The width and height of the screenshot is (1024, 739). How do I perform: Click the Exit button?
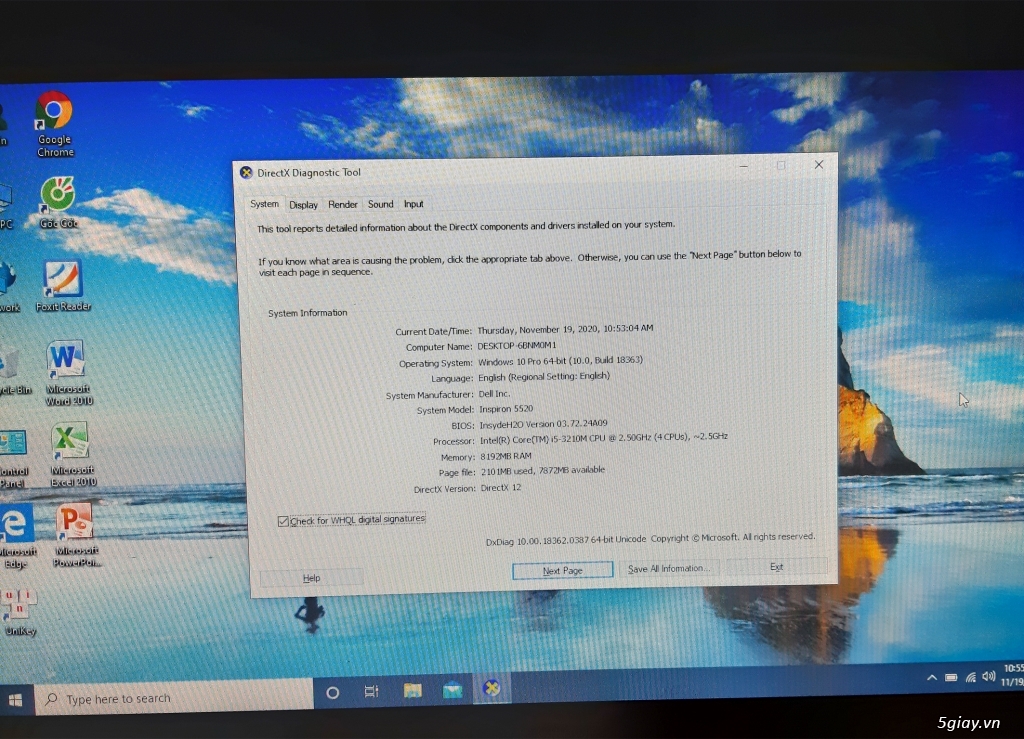pos(776,567)
